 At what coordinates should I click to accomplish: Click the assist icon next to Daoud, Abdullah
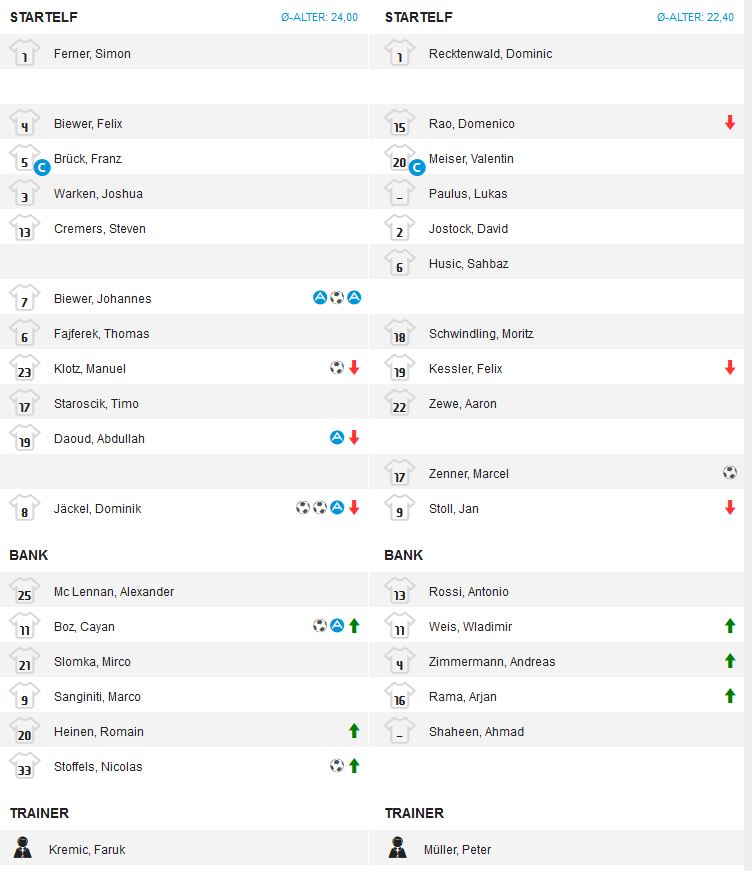click(x=337, y=438)
